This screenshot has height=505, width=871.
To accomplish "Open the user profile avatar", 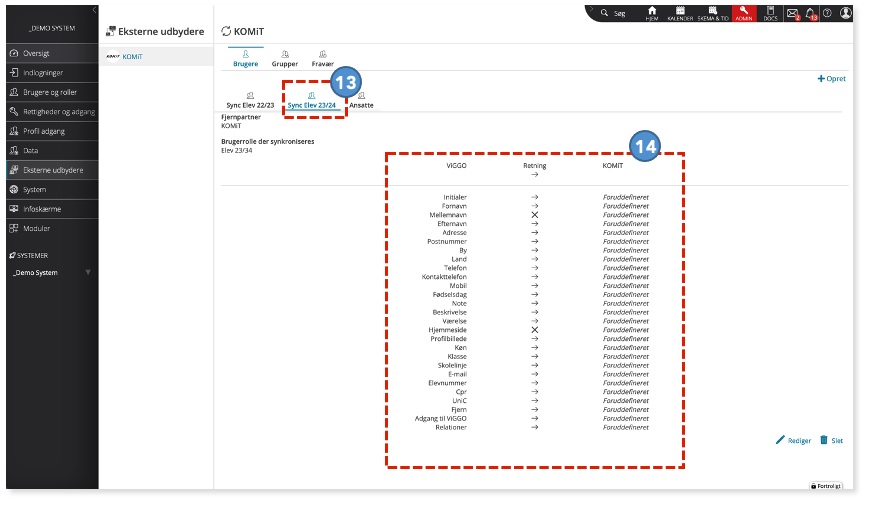I will click(845, 13).
